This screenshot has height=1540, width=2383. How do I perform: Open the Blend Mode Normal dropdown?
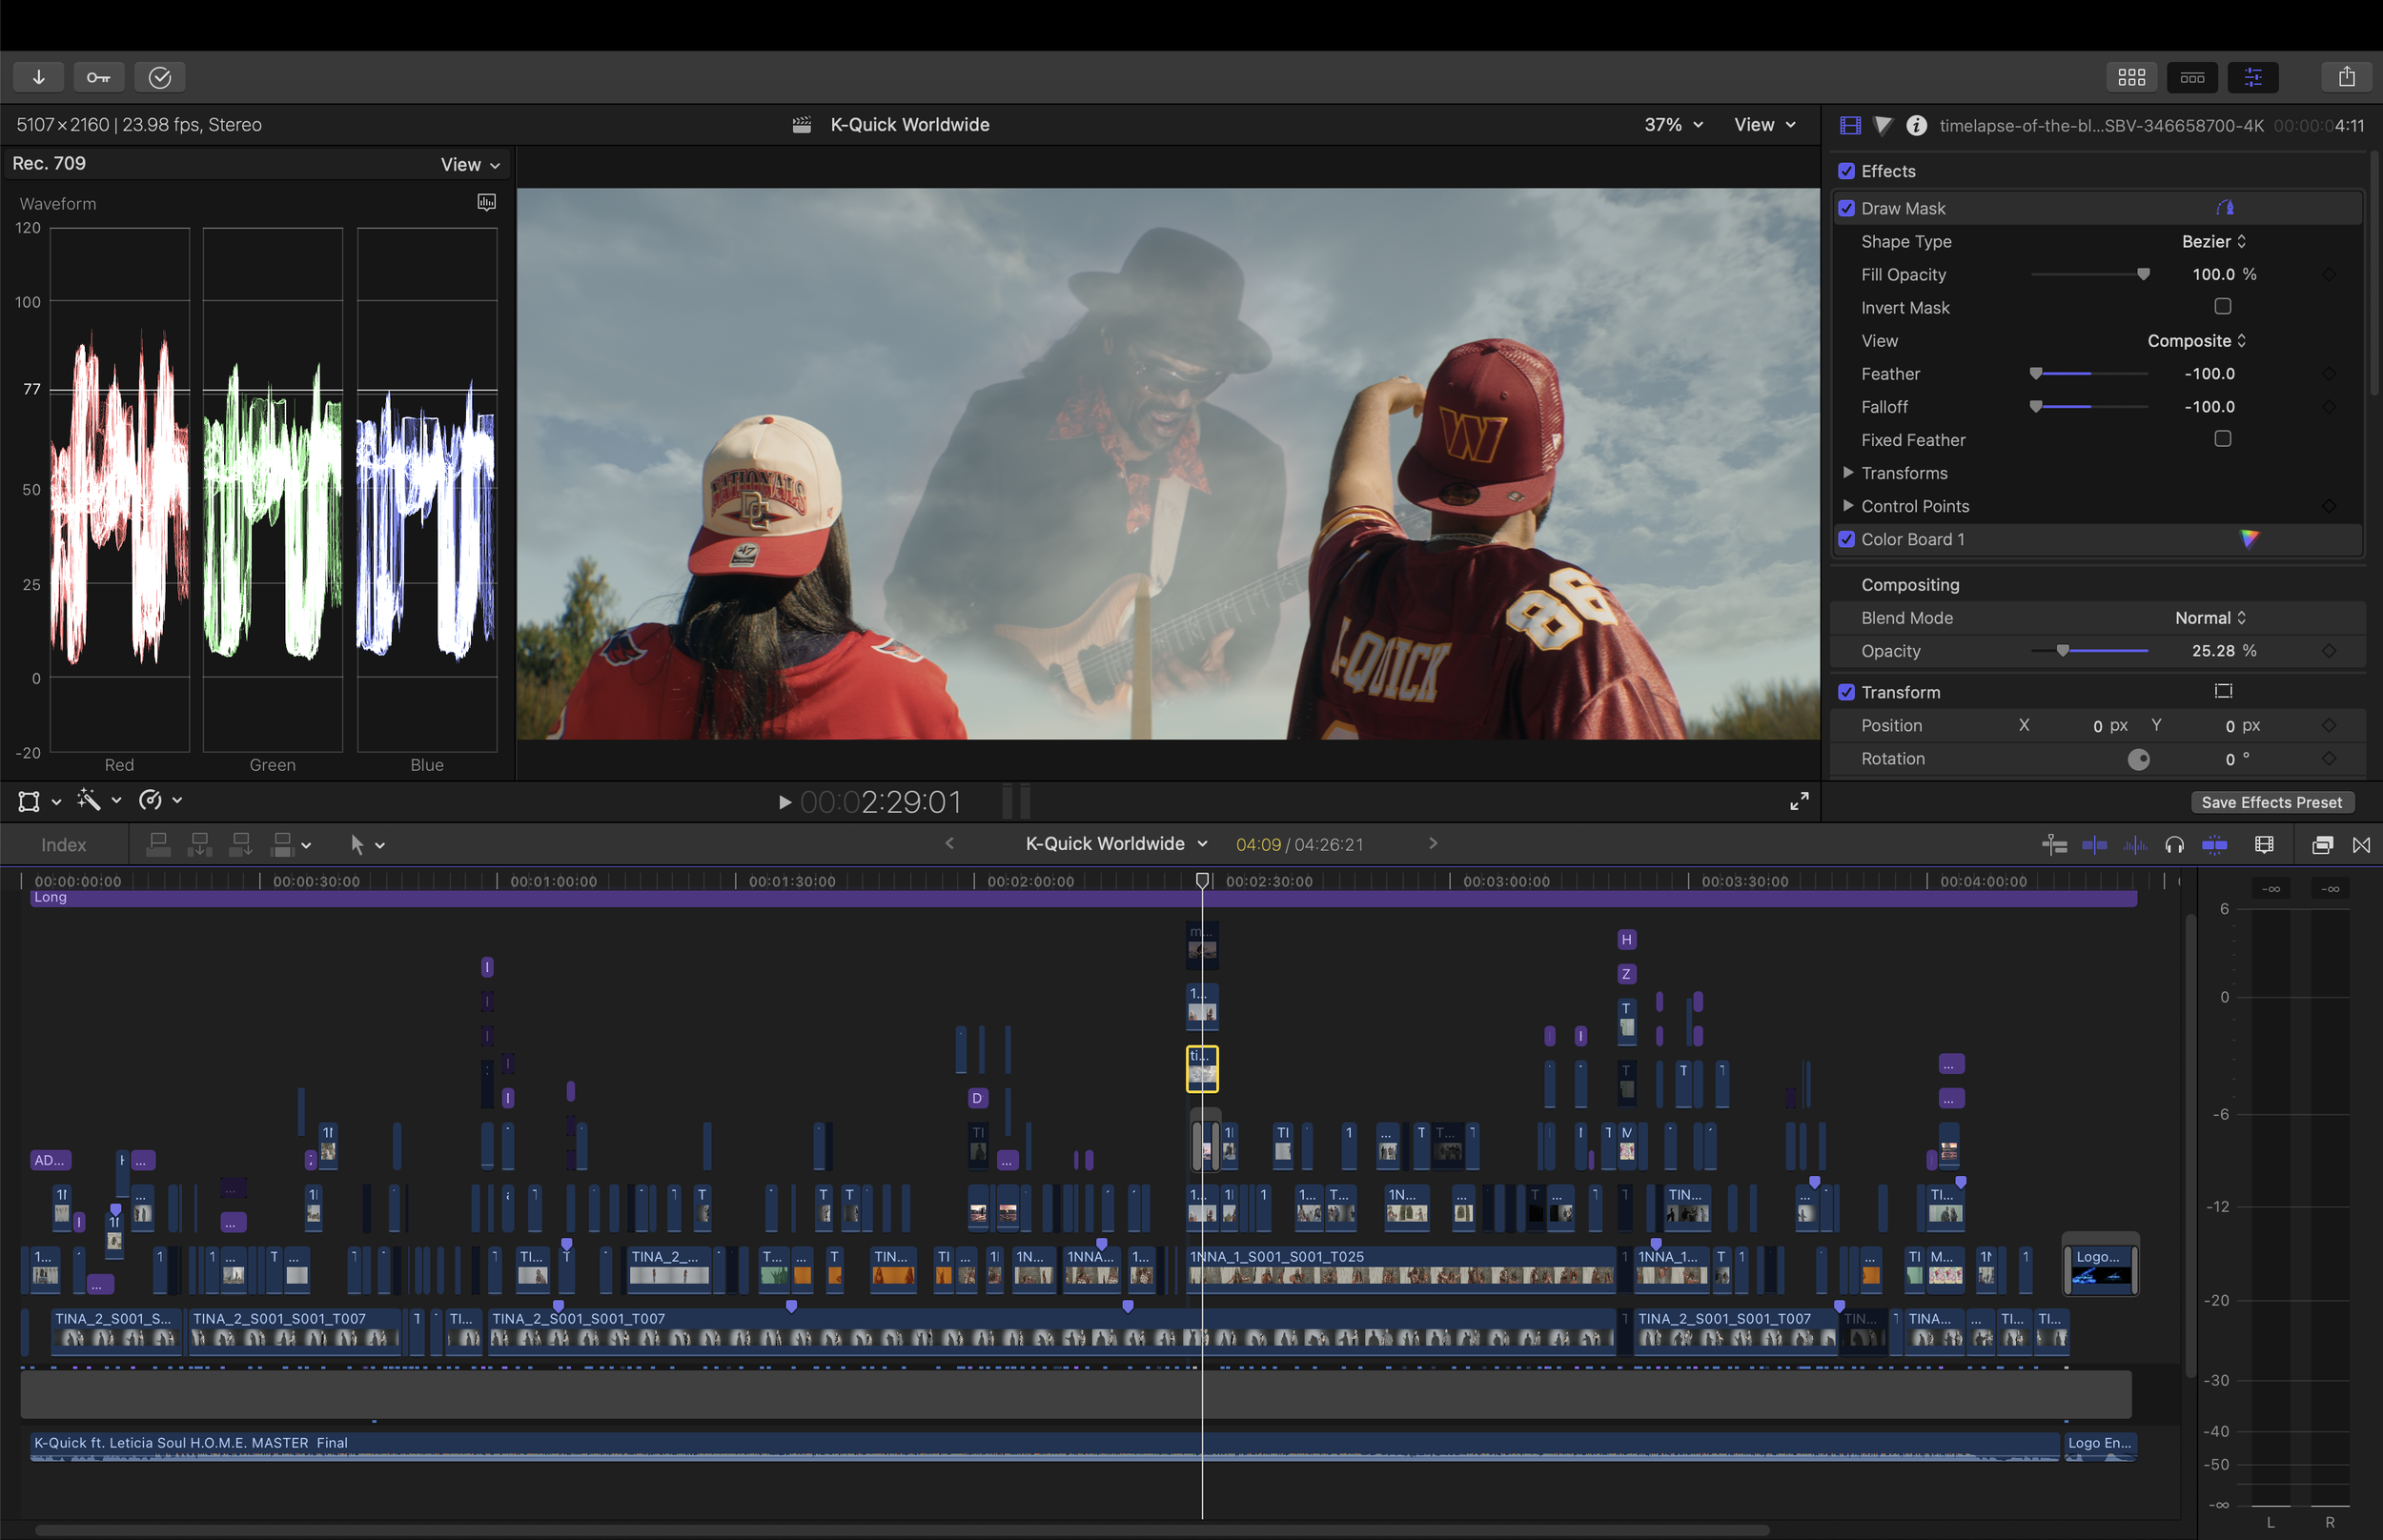click(x=2210, y=618)
